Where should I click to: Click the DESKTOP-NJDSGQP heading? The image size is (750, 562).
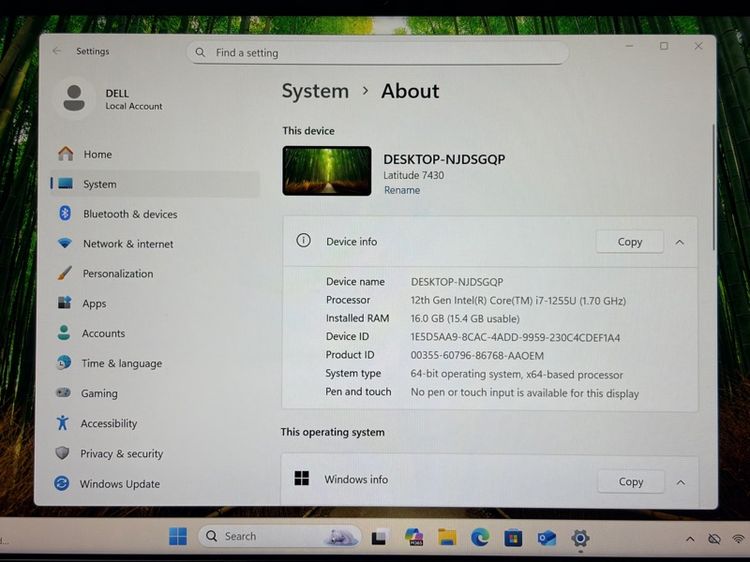coord(444,159)
